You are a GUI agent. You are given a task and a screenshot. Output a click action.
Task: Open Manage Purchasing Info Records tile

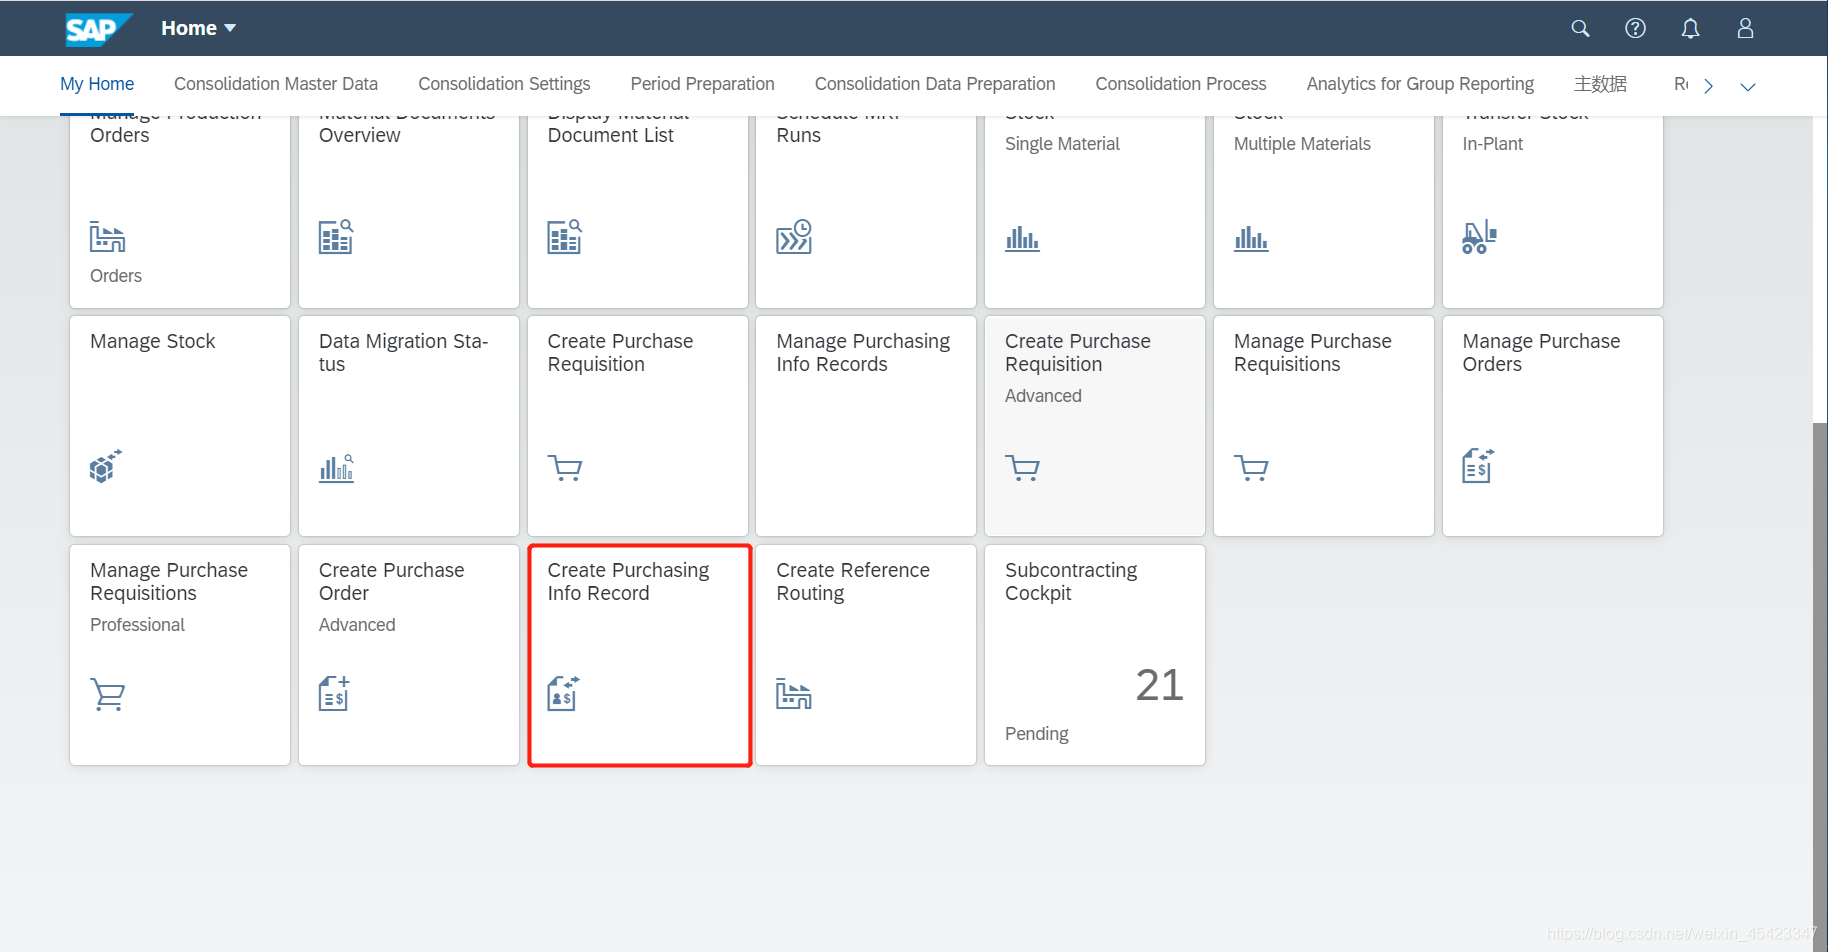pos(866,426)
